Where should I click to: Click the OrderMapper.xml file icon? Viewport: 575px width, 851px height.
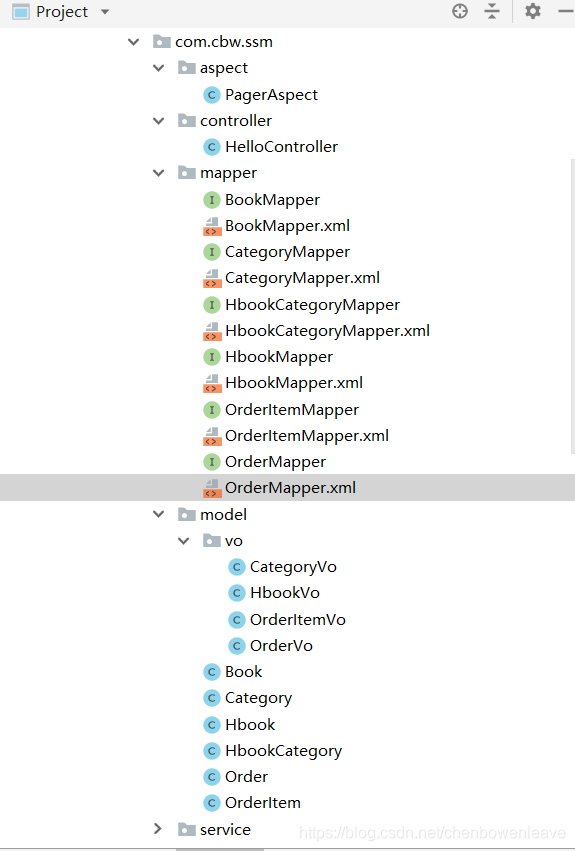[x=211, y=488]
